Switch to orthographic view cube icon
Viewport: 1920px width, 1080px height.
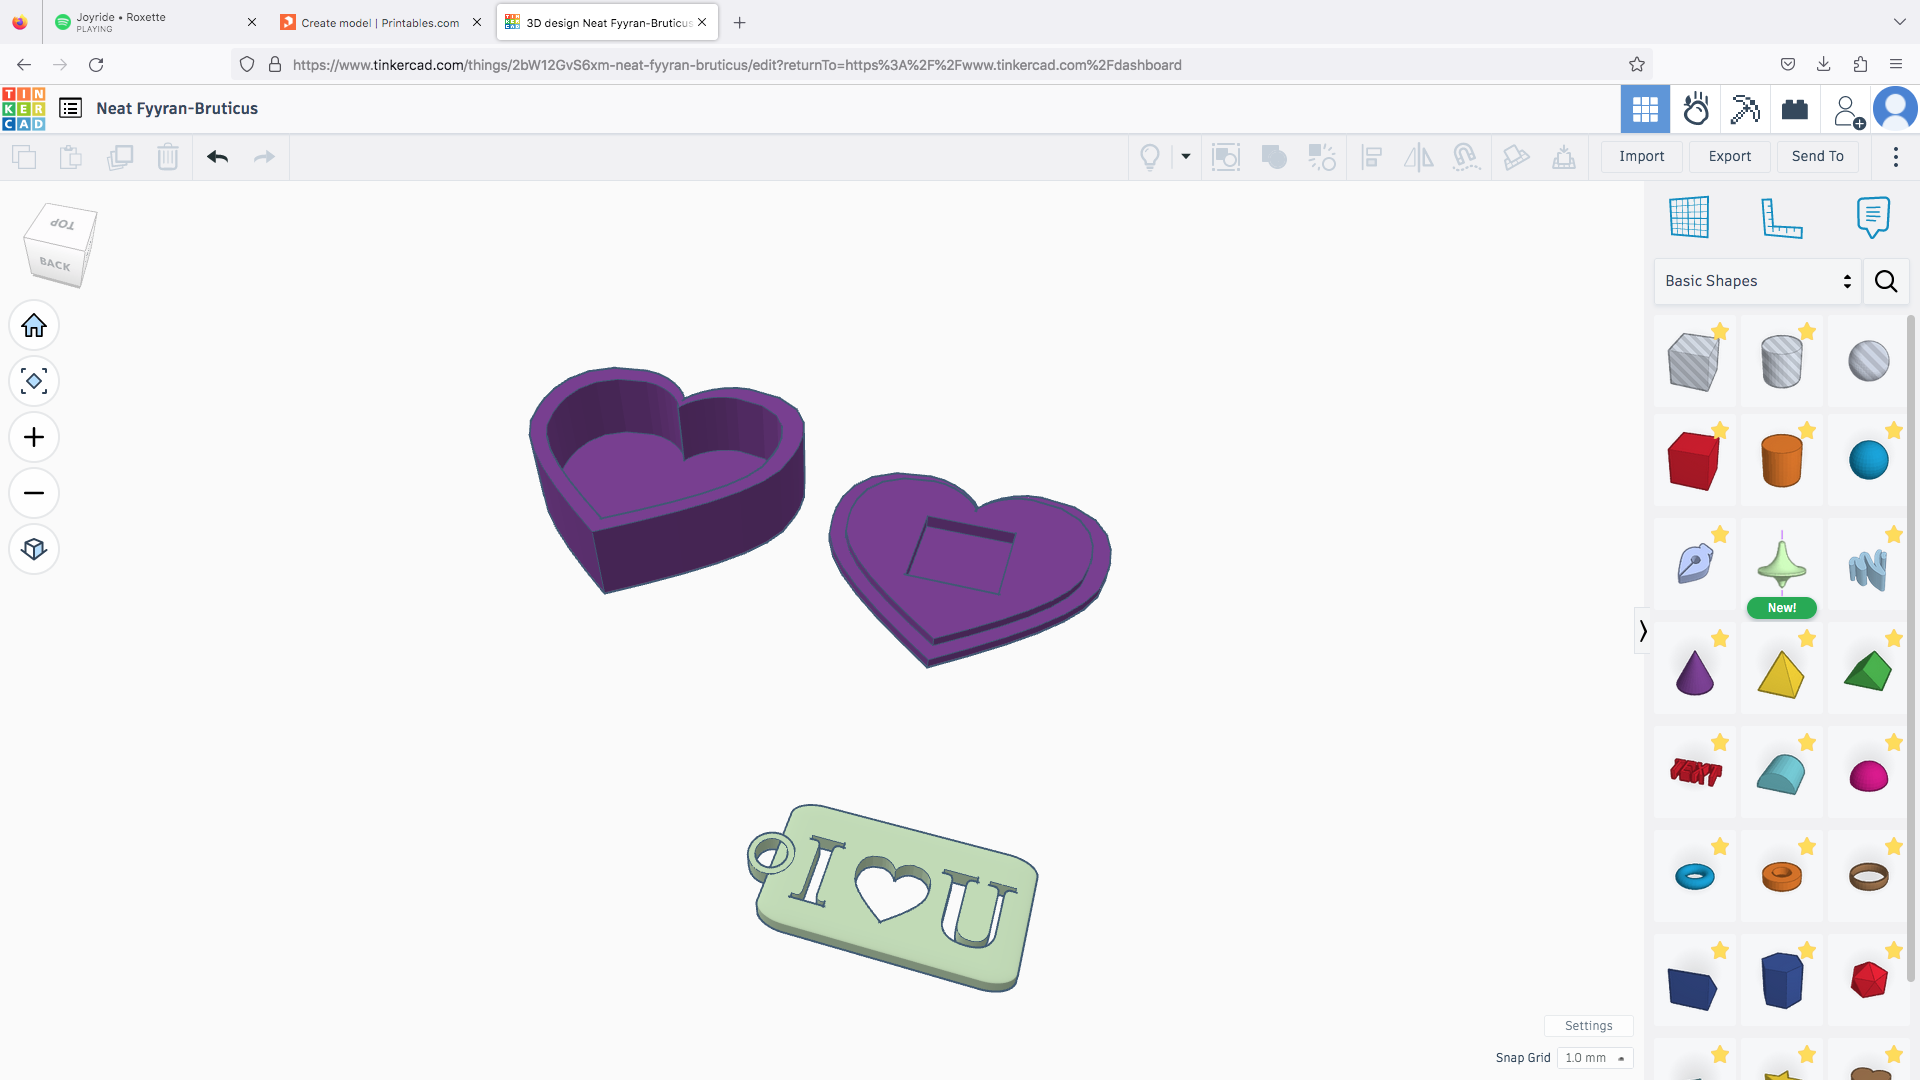[x=34, y=549]
